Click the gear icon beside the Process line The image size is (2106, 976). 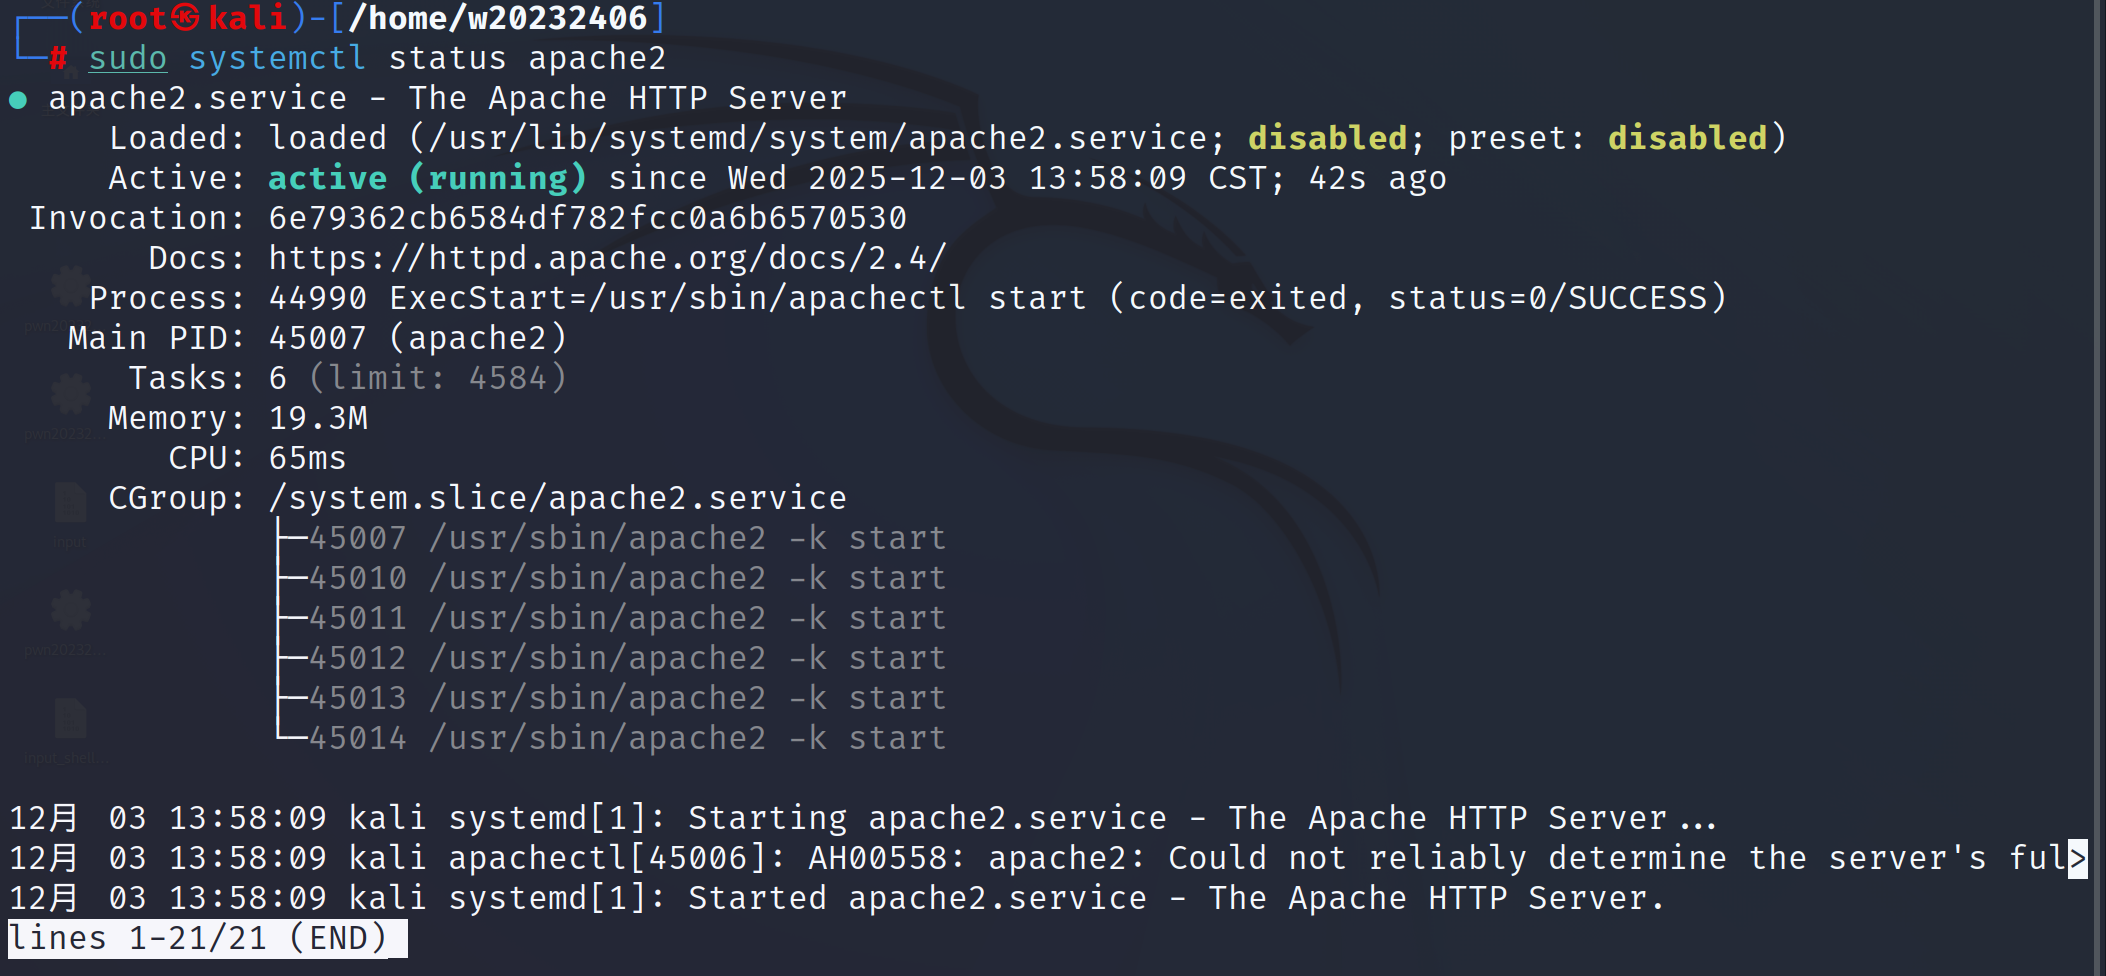coord(68,288)
